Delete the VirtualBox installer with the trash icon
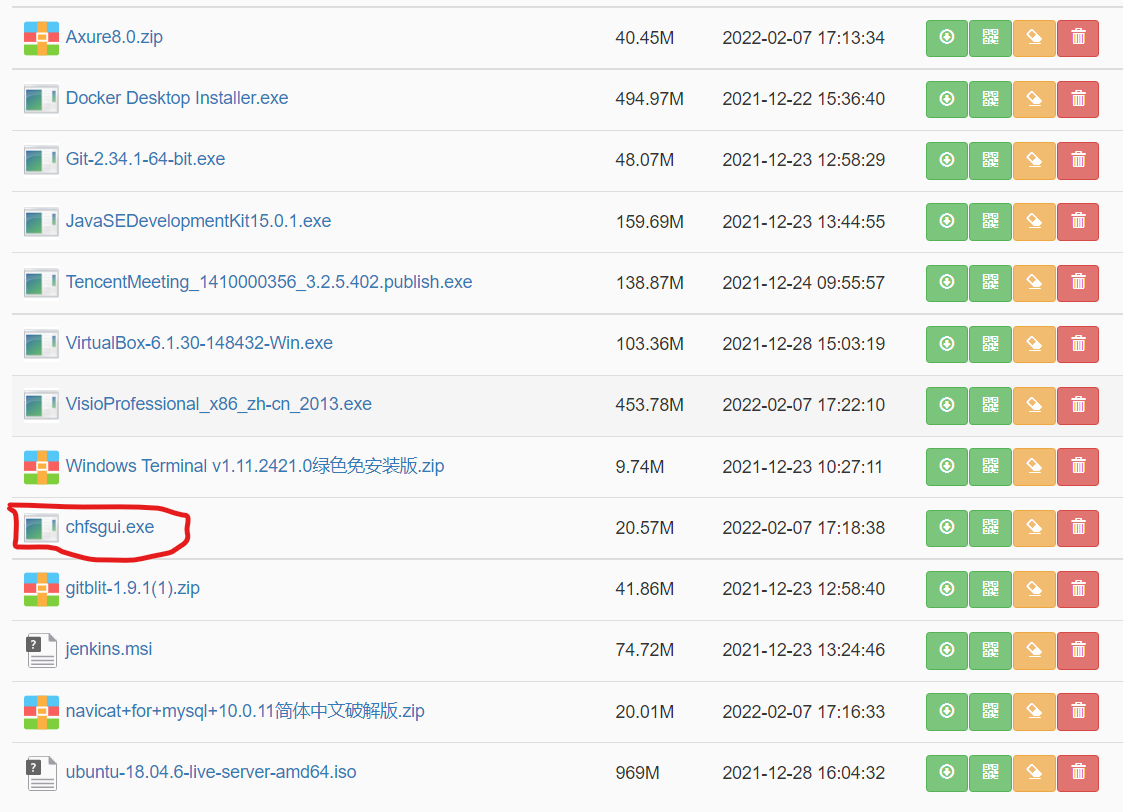Viewport: 1123px width, 812px height. (1078, 344)
